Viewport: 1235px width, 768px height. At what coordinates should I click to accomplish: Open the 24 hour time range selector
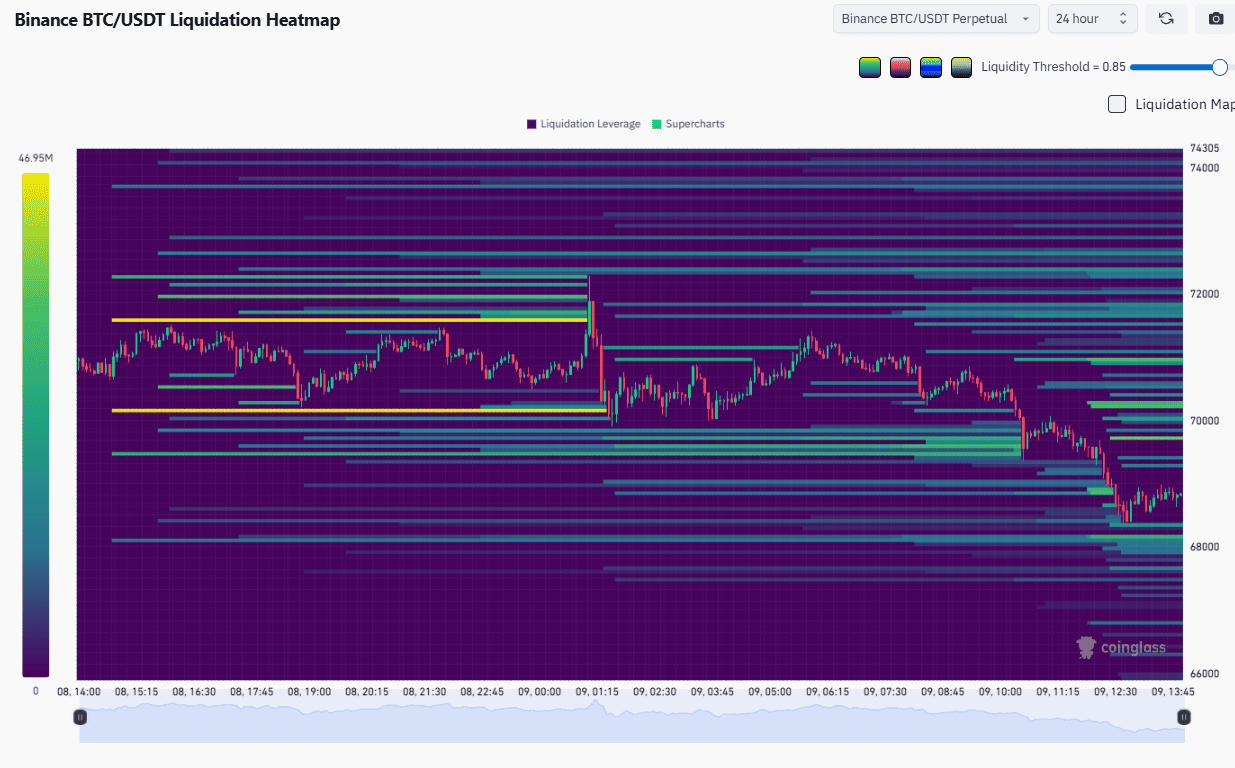coord(1092,18)
